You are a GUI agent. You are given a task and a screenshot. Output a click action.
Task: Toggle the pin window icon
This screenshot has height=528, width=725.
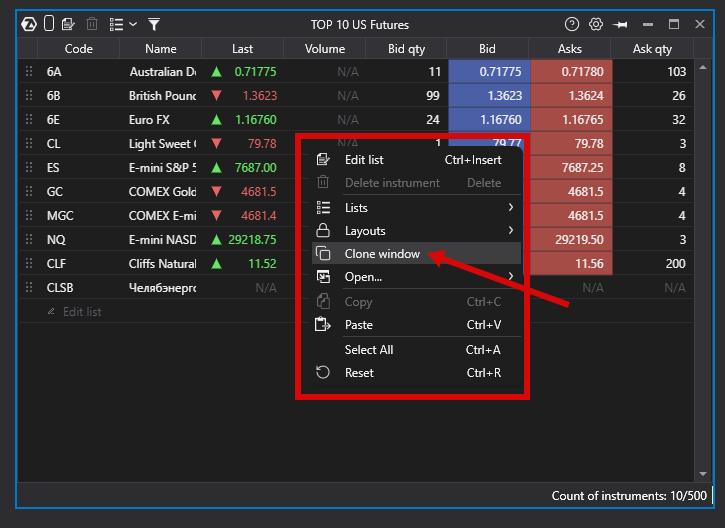[620, 25]
